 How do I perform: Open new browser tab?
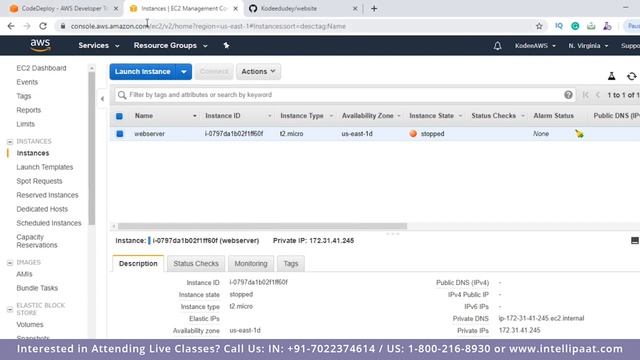point(374,9)
